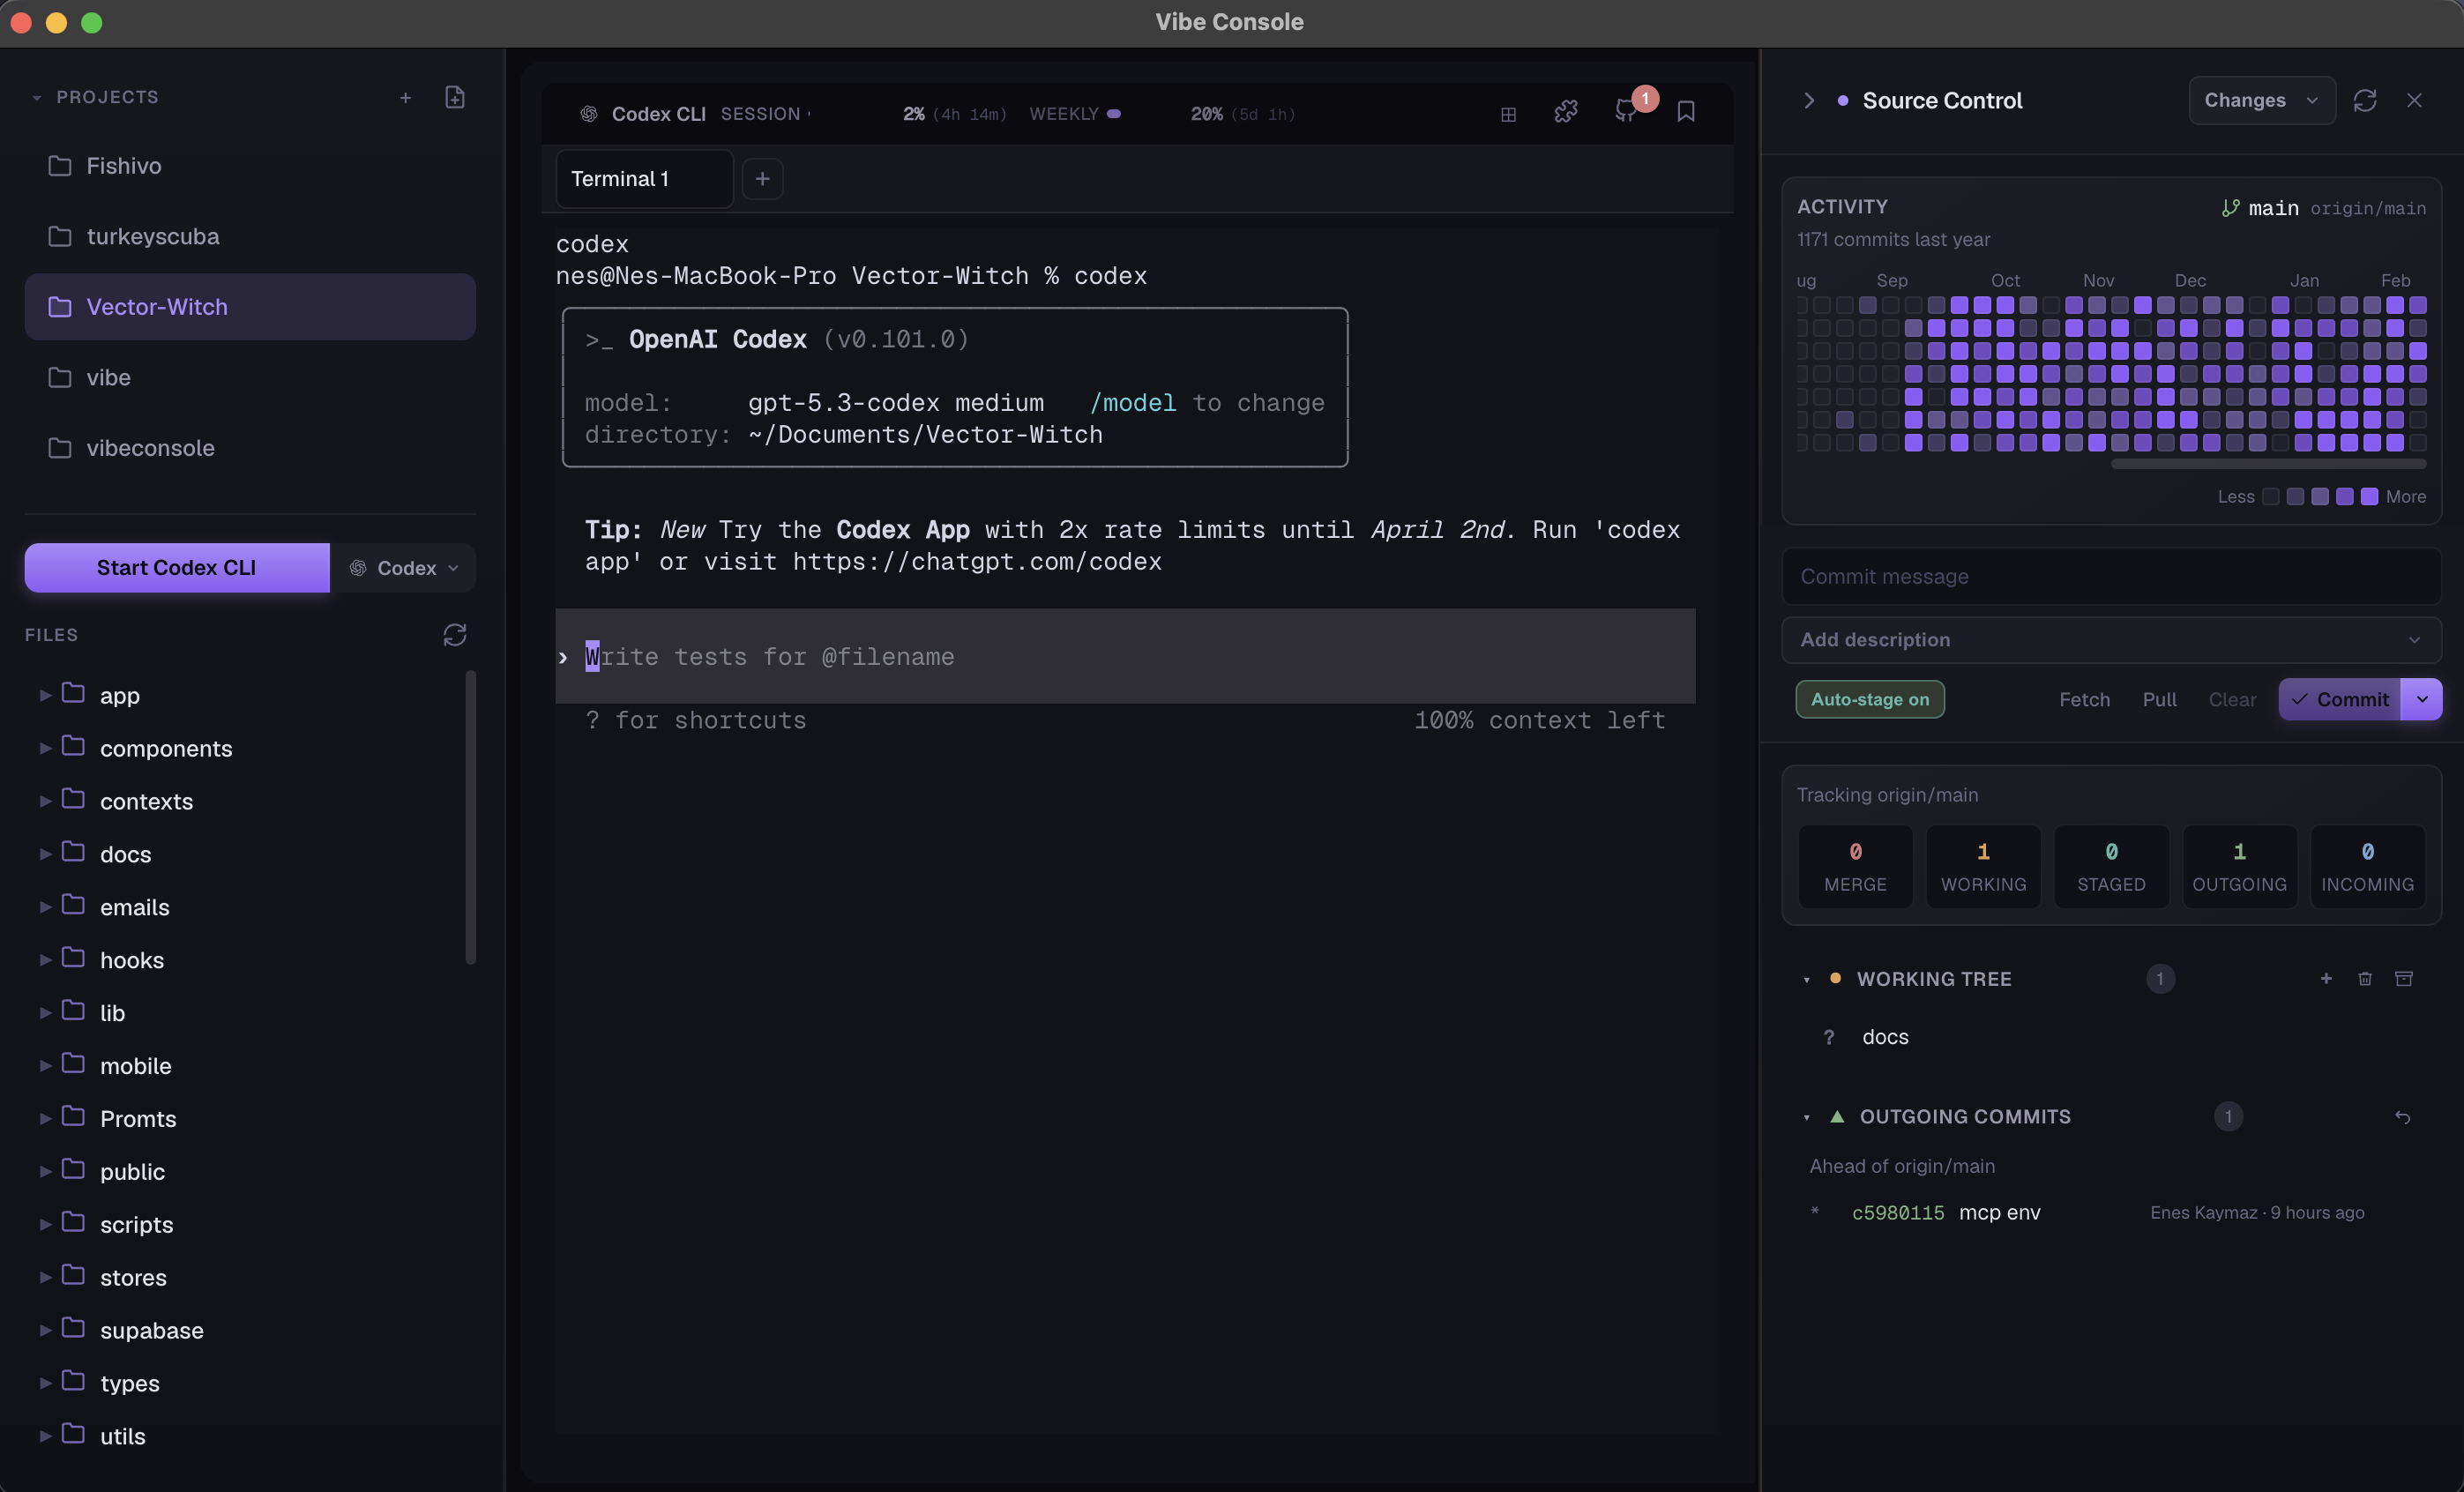Viewport: 2464px width, 1492px height.
Task: Discard working tree changes via trash icon
Action: [2365, 979]
